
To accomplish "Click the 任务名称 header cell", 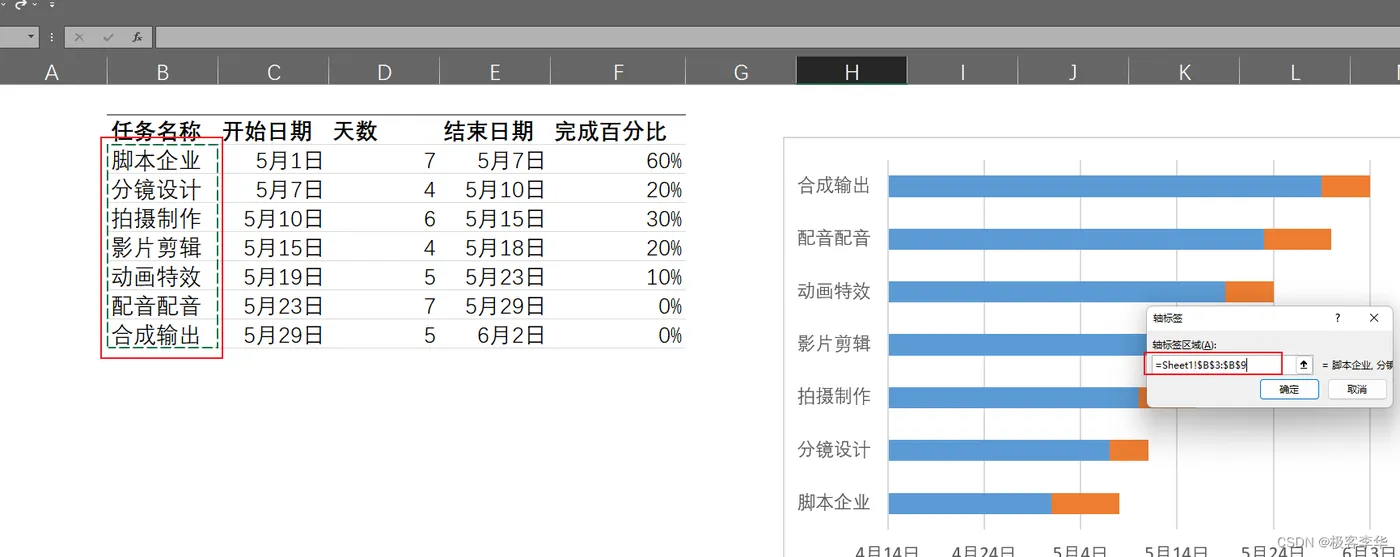I will coord(162,131).
